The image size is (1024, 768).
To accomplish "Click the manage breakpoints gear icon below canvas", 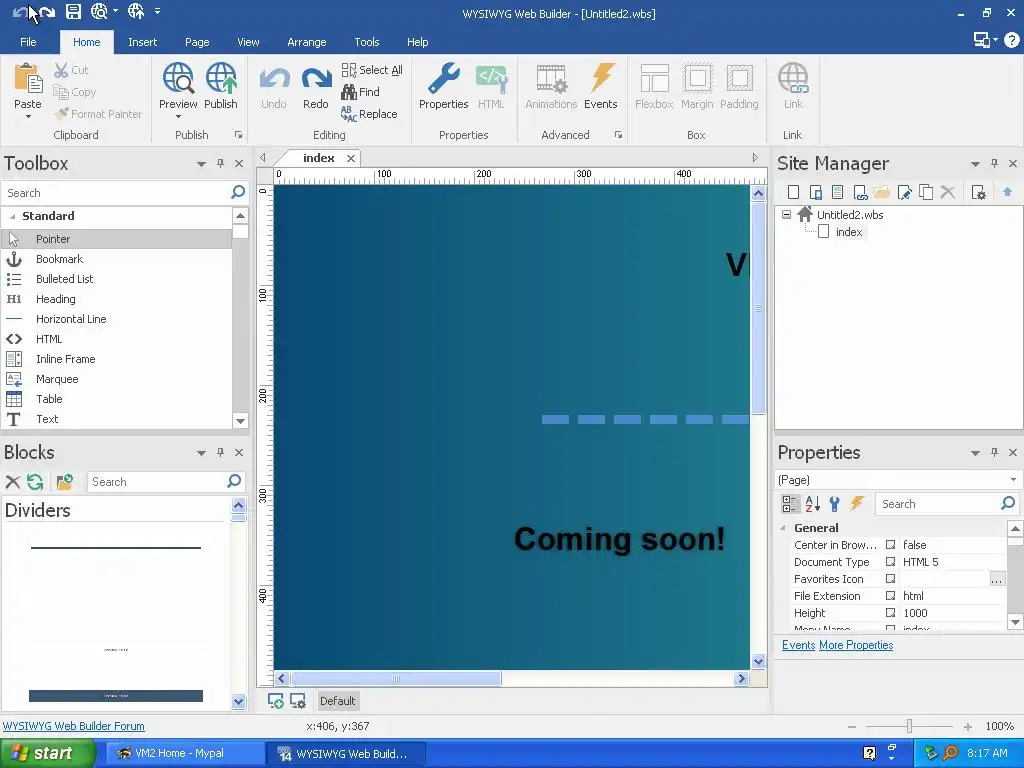I will tap(298, 701).
